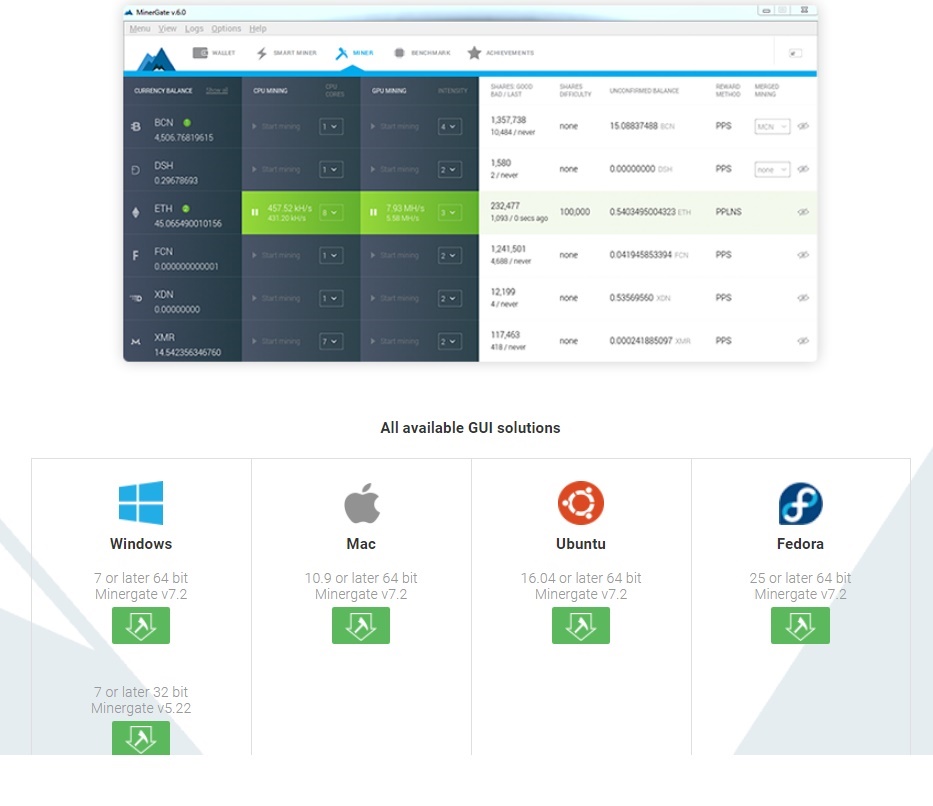933x806 pixels.
Task: Select the Miner tab
Action: point(355,53)
